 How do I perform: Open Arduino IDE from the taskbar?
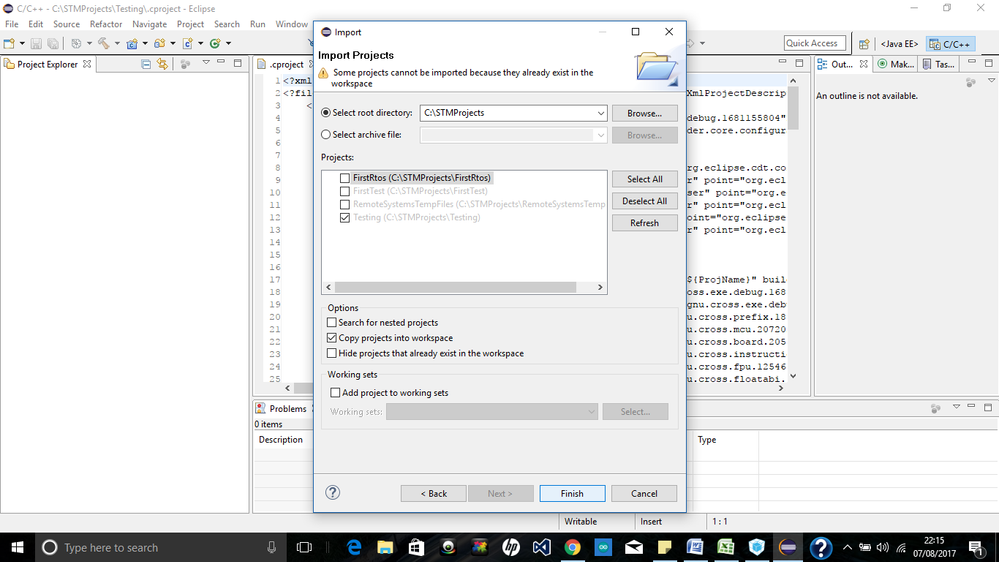click(603, 547)
